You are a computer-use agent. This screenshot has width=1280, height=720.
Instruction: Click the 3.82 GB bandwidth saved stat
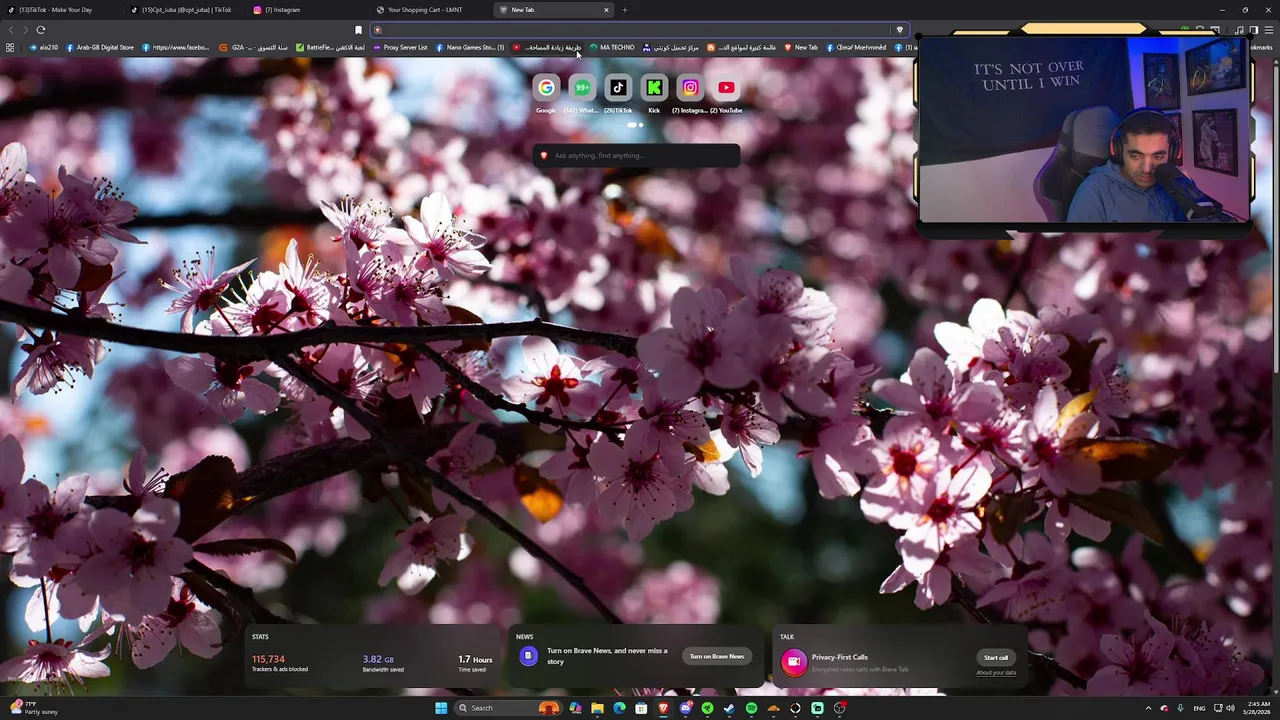383,663
